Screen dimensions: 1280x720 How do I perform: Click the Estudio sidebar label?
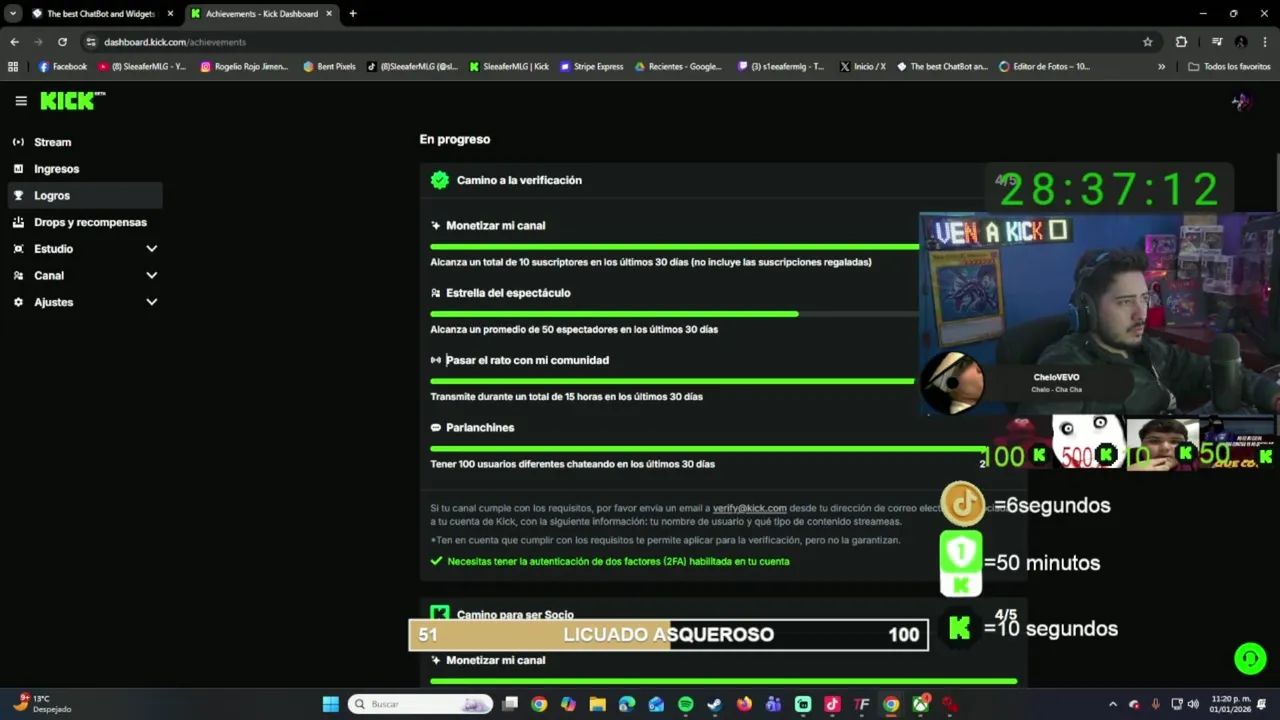click(x=53, y=249)
